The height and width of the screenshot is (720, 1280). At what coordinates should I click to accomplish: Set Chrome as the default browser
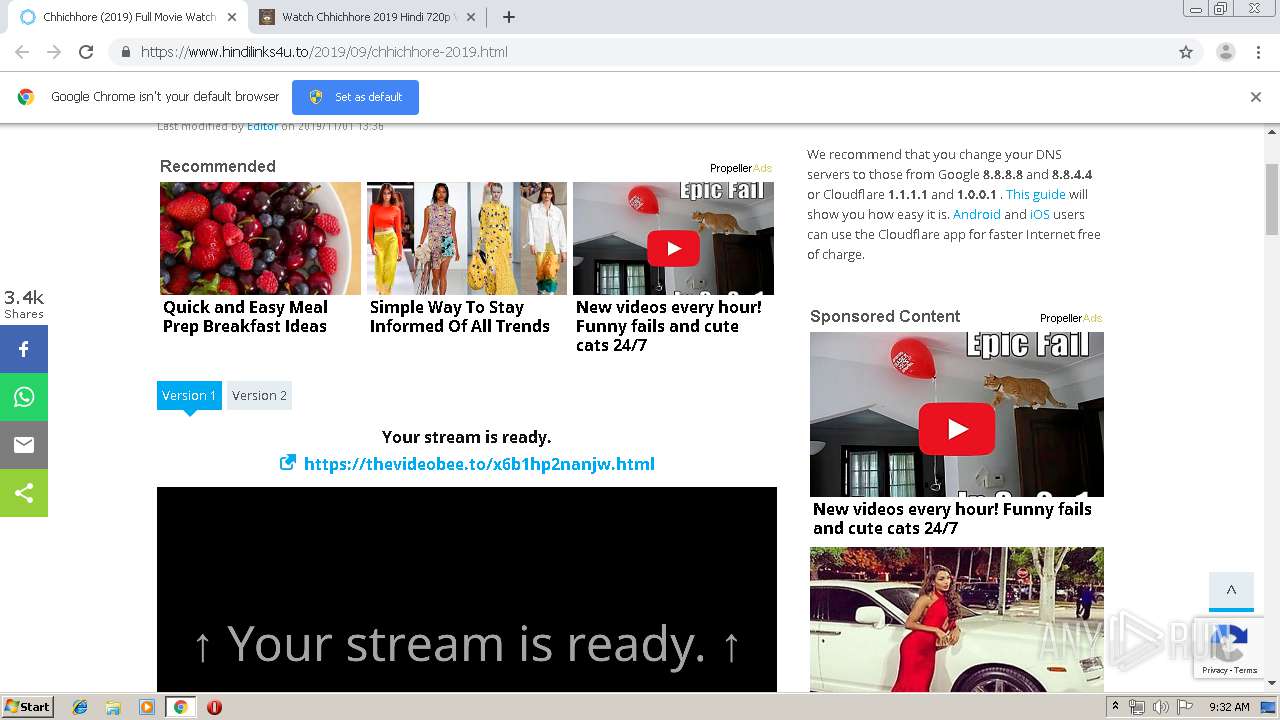click(355, 97)
